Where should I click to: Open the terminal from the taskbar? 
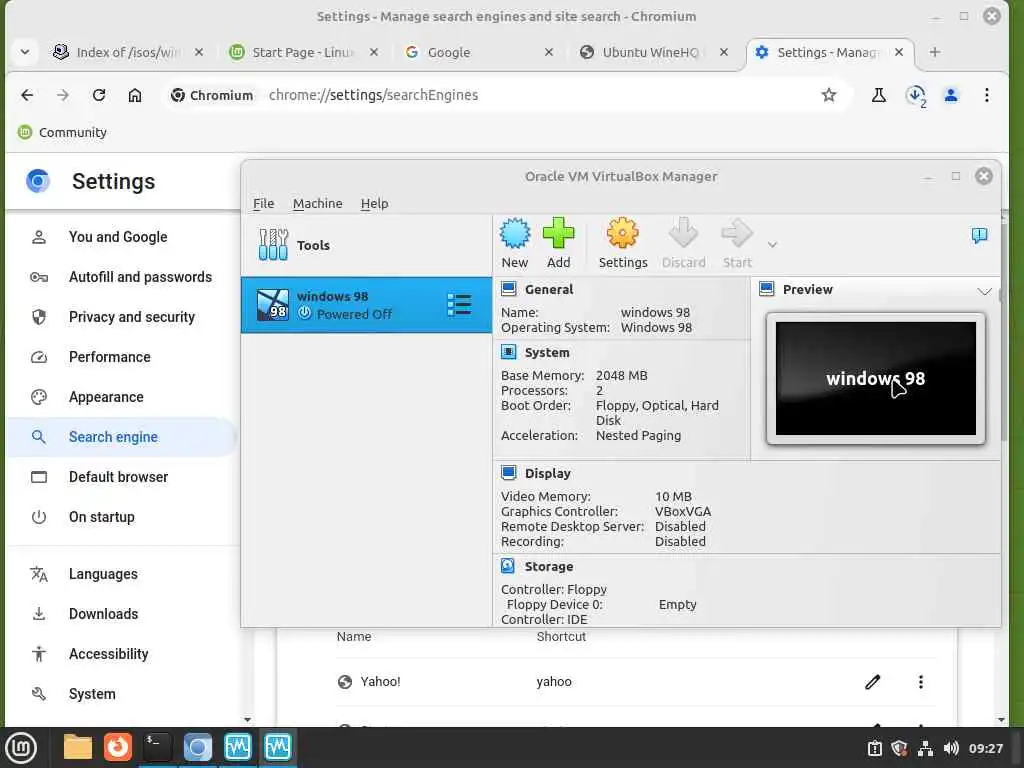(157, 747)
